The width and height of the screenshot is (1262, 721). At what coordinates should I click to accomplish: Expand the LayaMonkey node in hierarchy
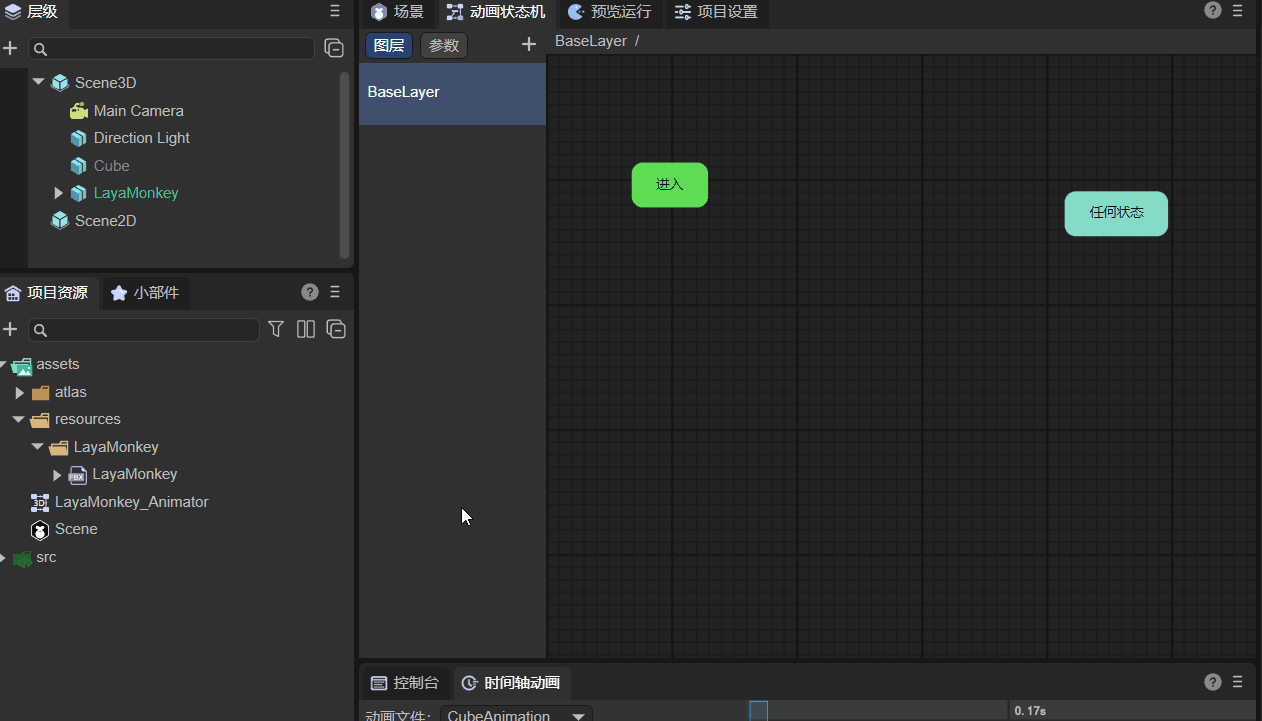[58, 193]
